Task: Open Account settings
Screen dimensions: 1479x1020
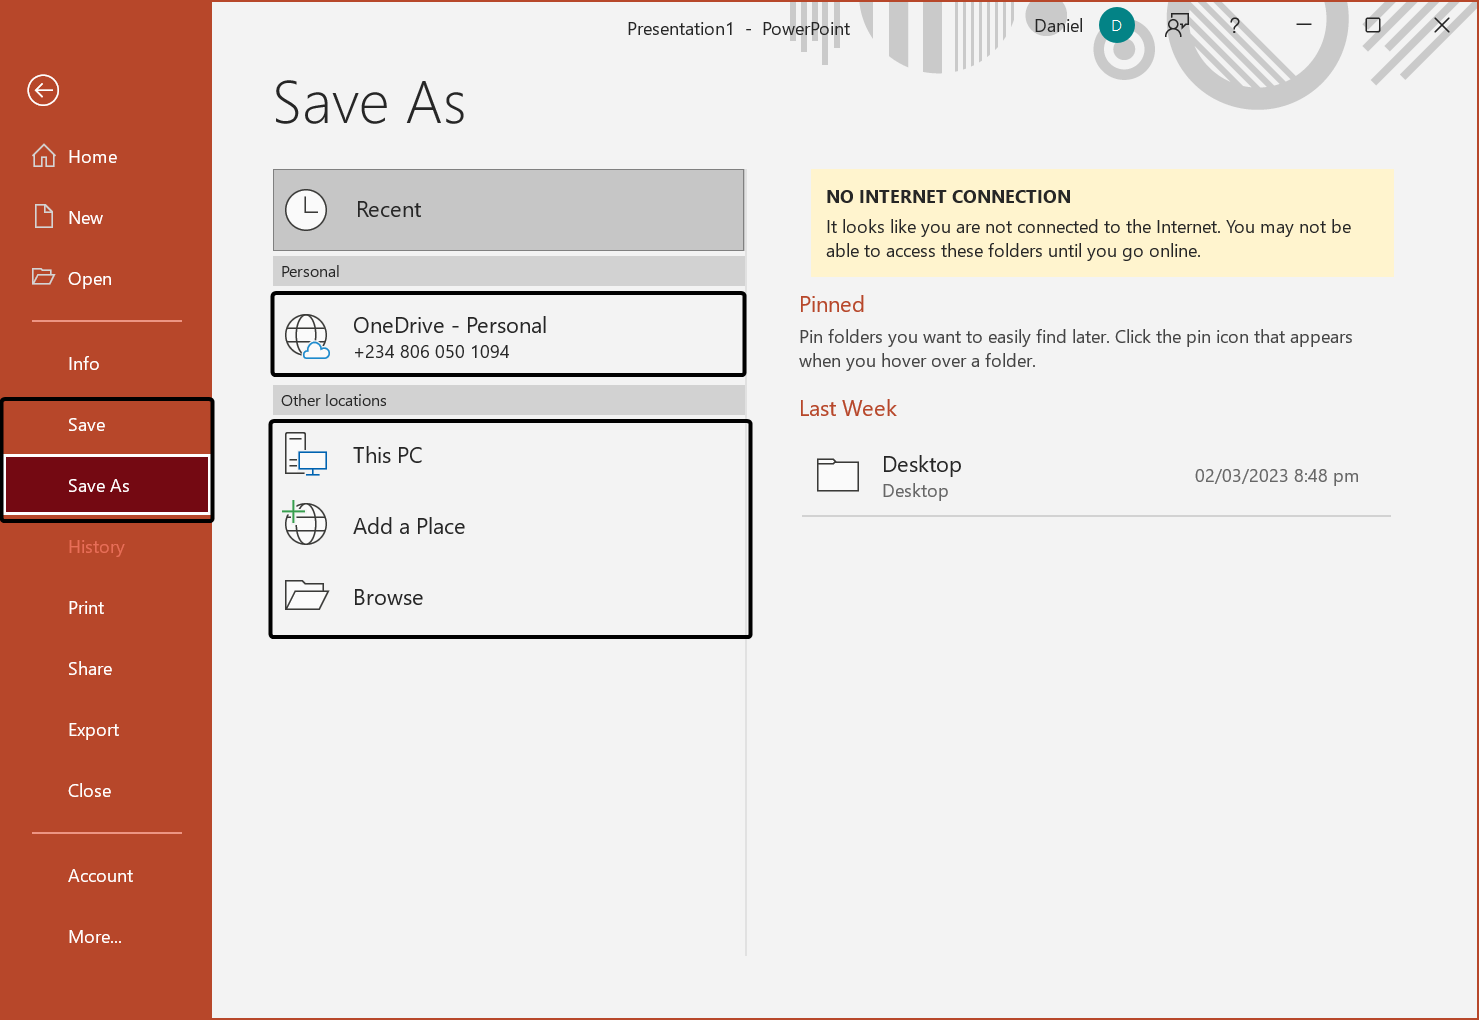Action: pos(100,876)
